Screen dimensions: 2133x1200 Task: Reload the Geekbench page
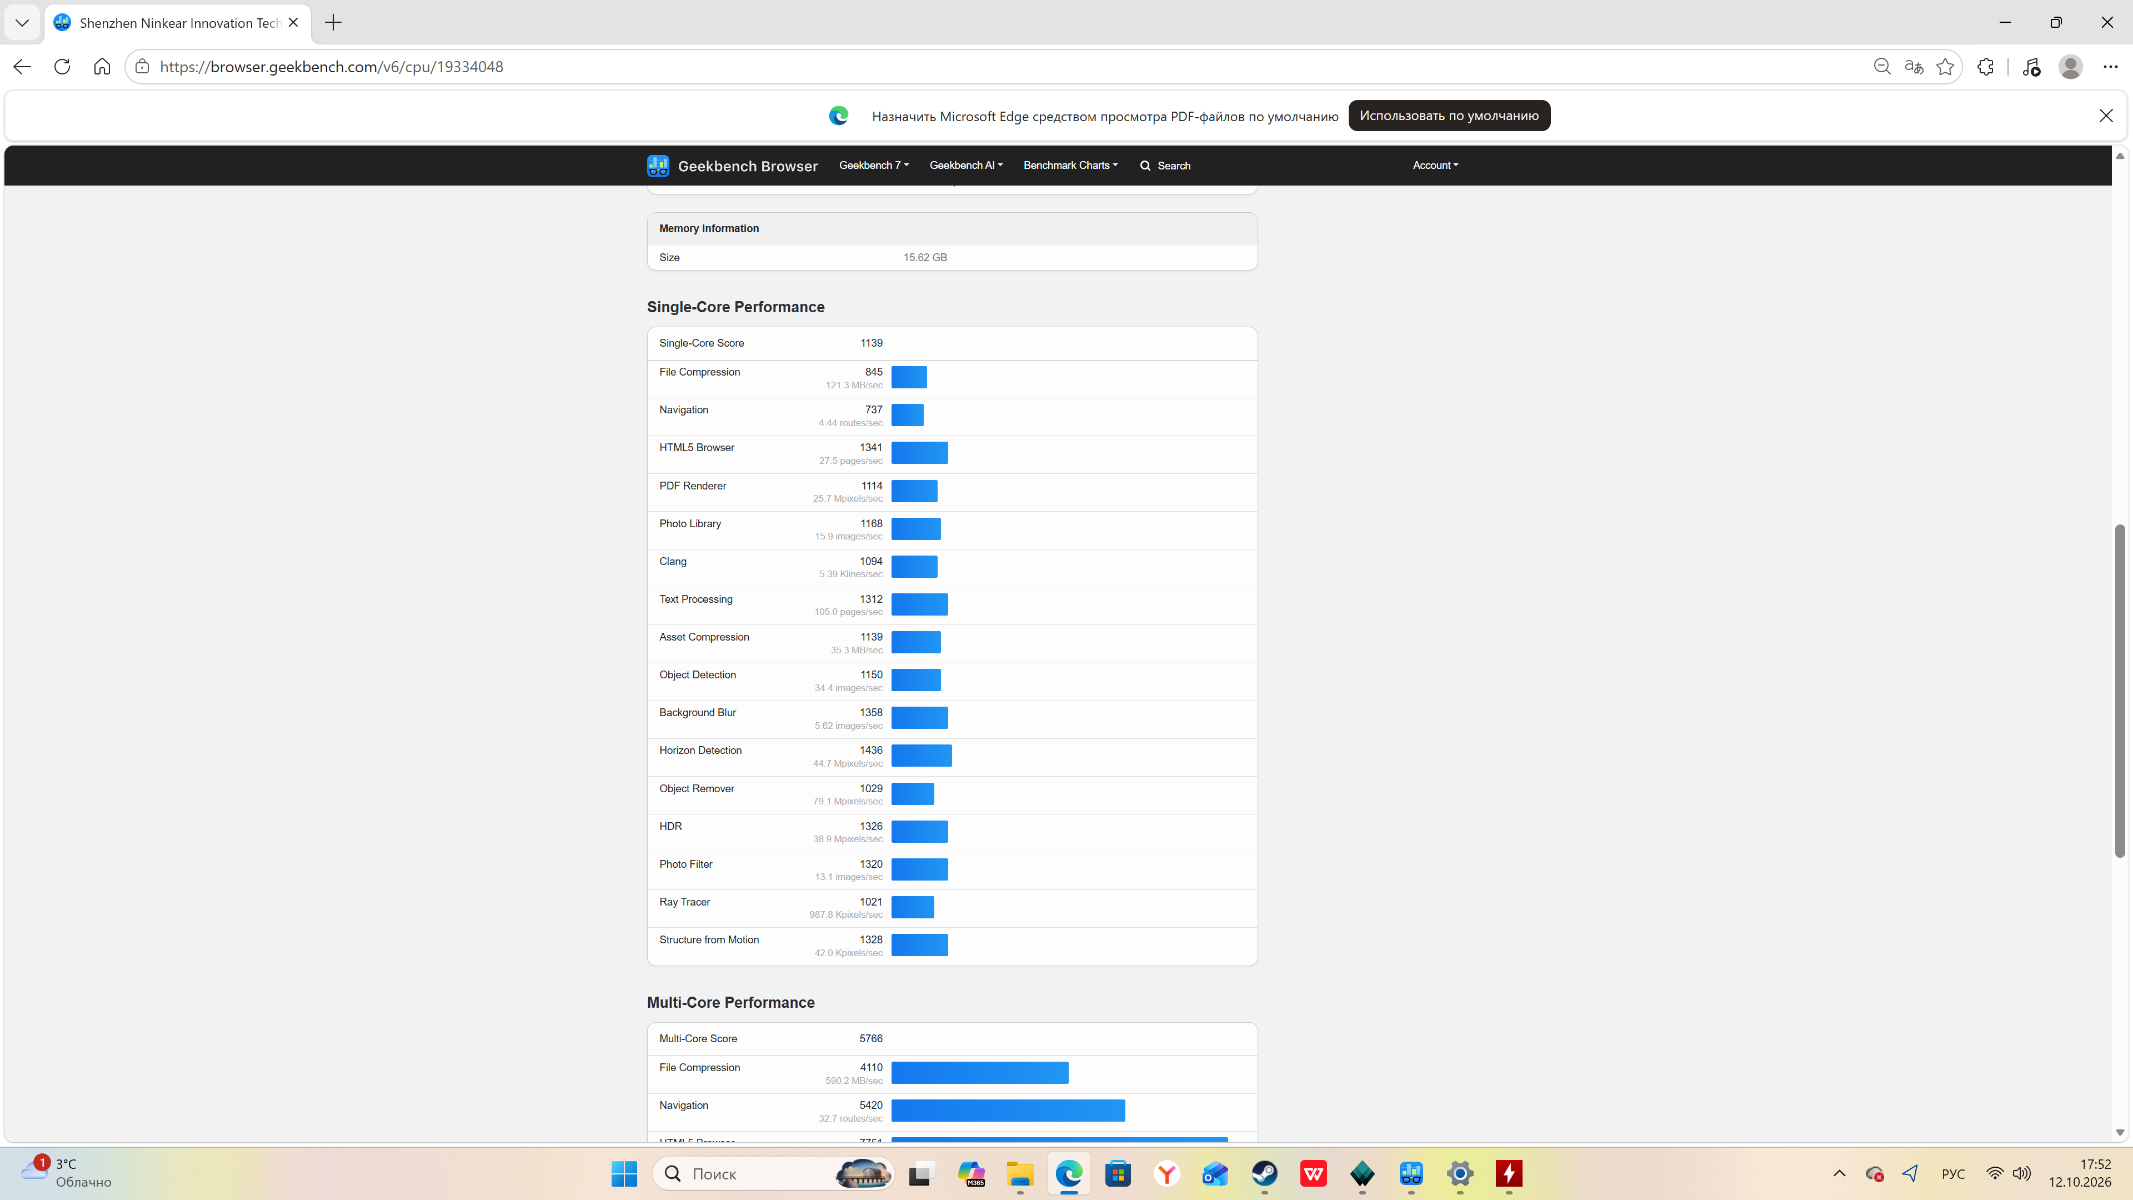[62, 66]
